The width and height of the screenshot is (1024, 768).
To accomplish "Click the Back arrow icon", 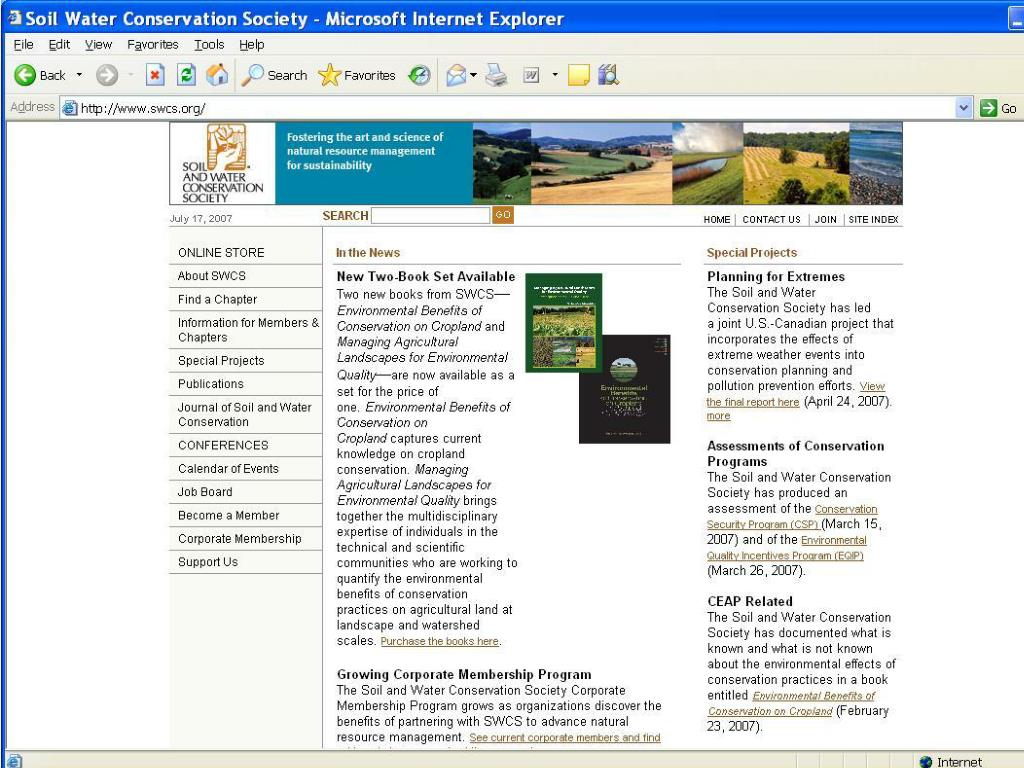I will click(25, 75).
